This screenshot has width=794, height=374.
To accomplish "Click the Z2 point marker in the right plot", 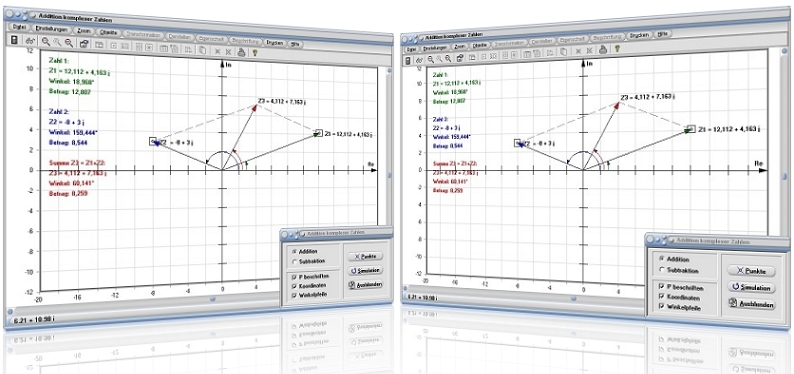I will click(518, 143).
